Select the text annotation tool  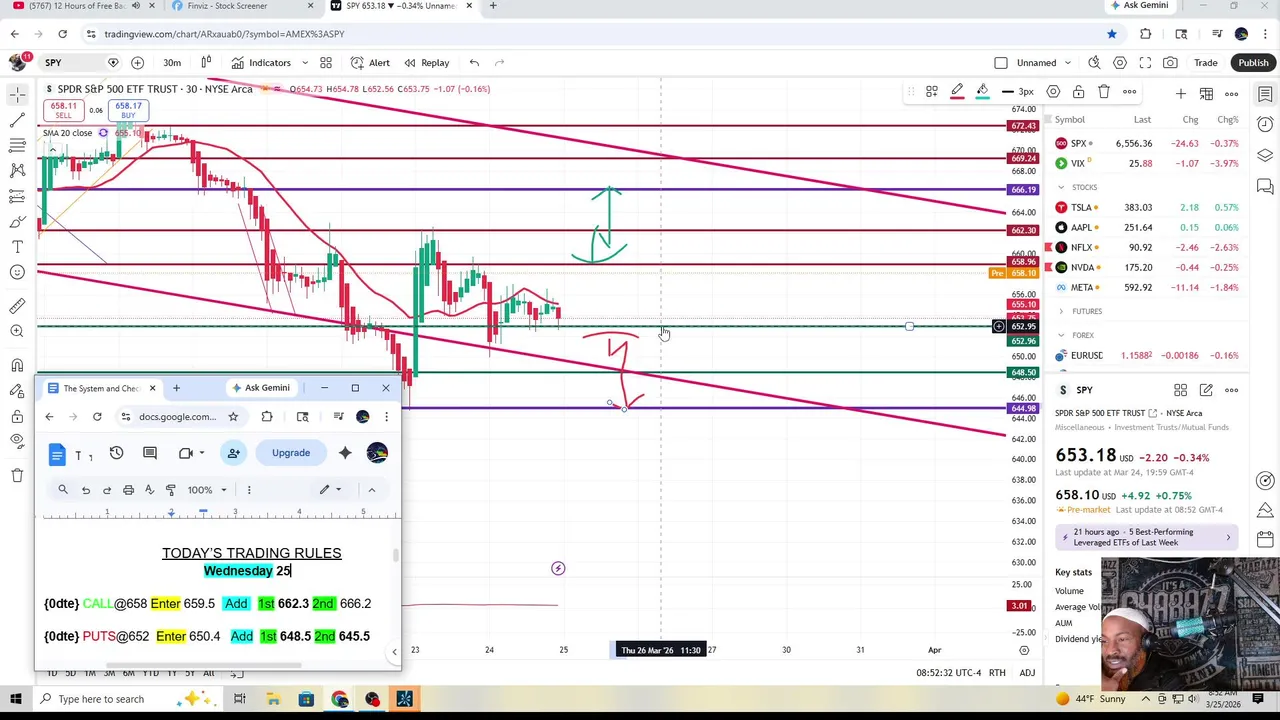[x=17, y=246]
